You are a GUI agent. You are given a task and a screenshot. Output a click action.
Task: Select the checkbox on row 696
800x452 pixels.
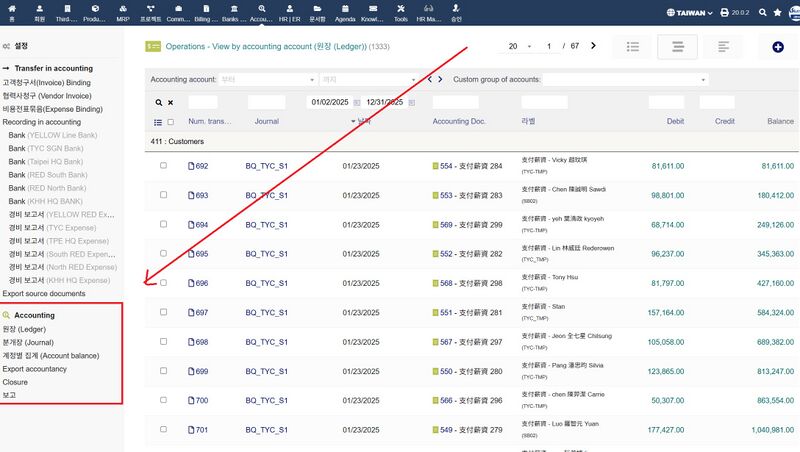[x=164, y=283]
